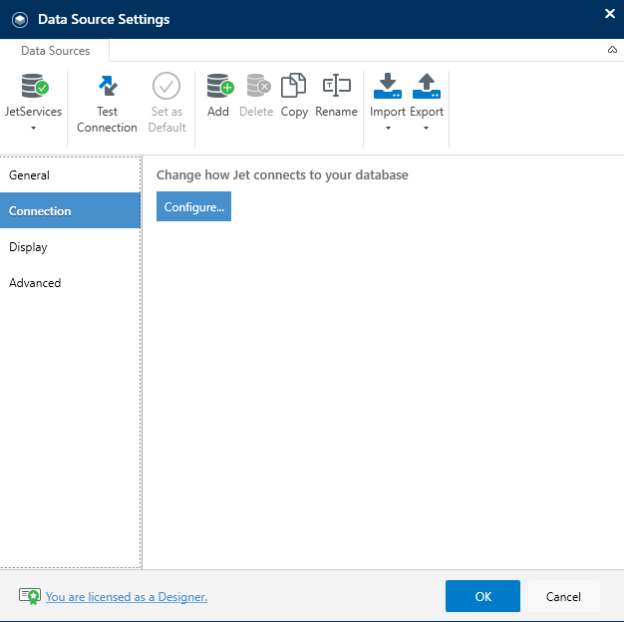
Task: Click the Jet logo in the title bar
Action: (20, 19)
